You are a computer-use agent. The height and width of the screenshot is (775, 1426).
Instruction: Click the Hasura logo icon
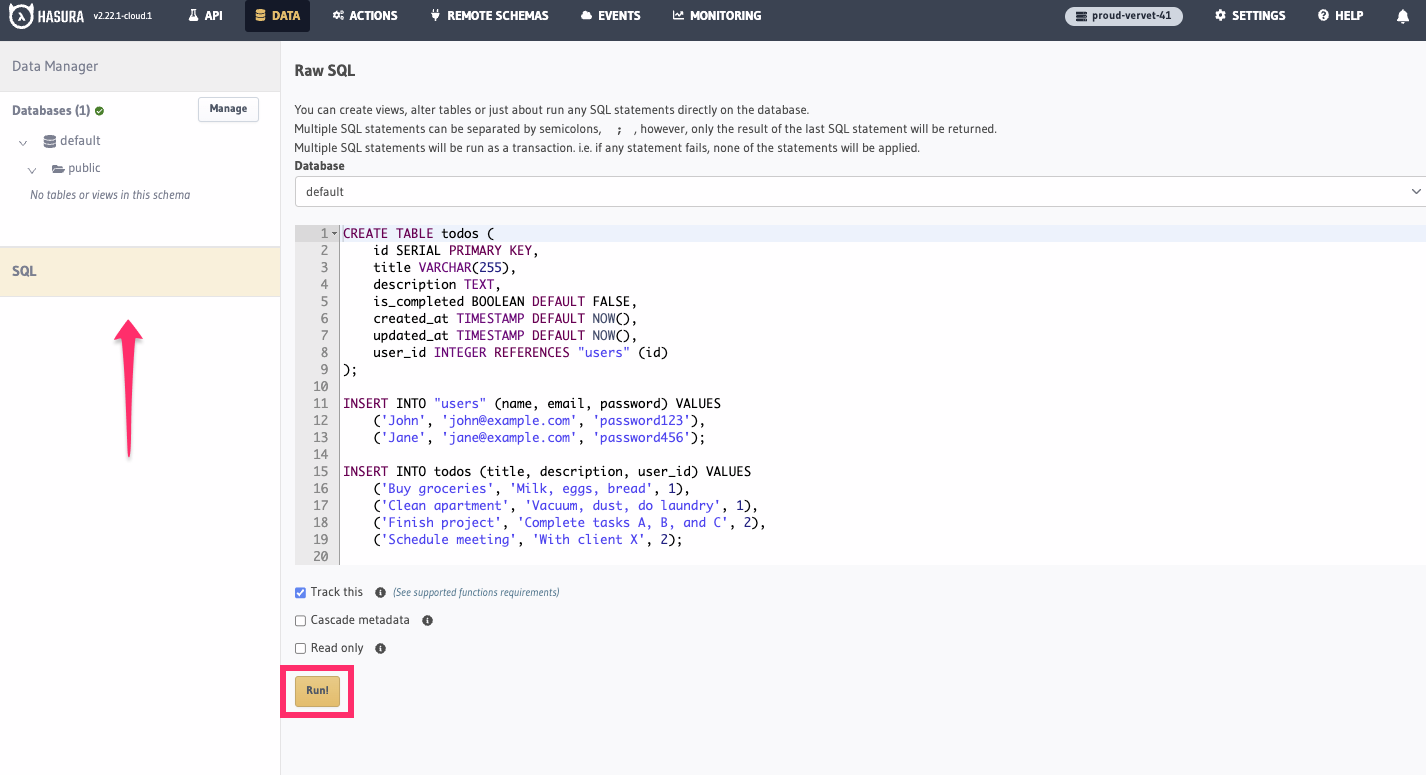point(20,15)
